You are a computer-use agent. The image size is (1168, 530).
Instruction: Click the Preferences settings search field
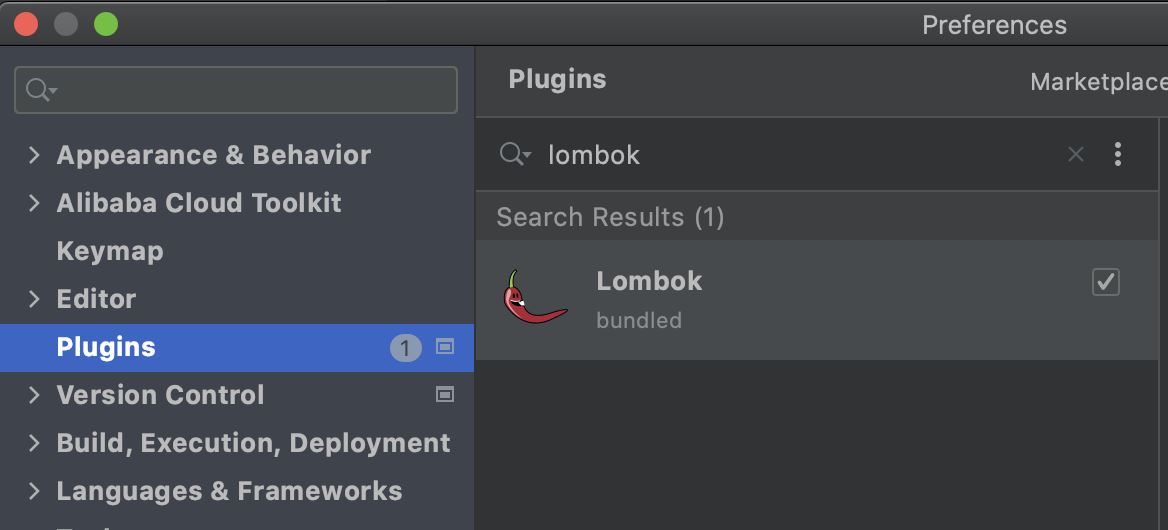[250, 90]
